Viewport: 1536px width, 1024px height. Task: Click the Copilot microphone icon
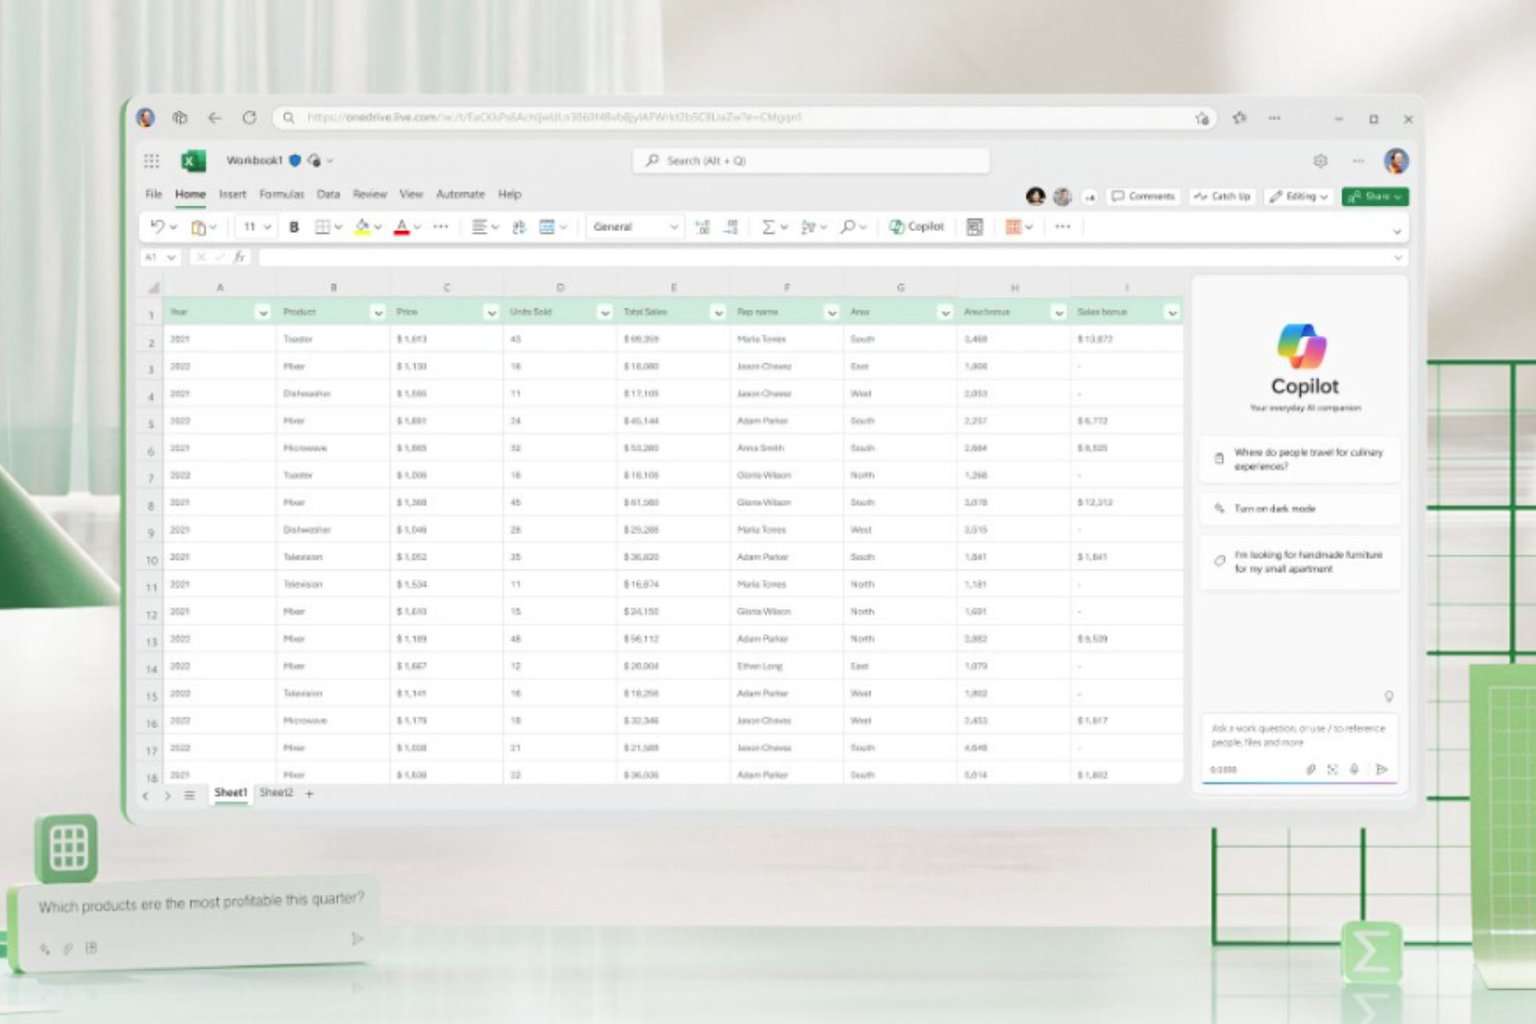(x=1354, y=770)
